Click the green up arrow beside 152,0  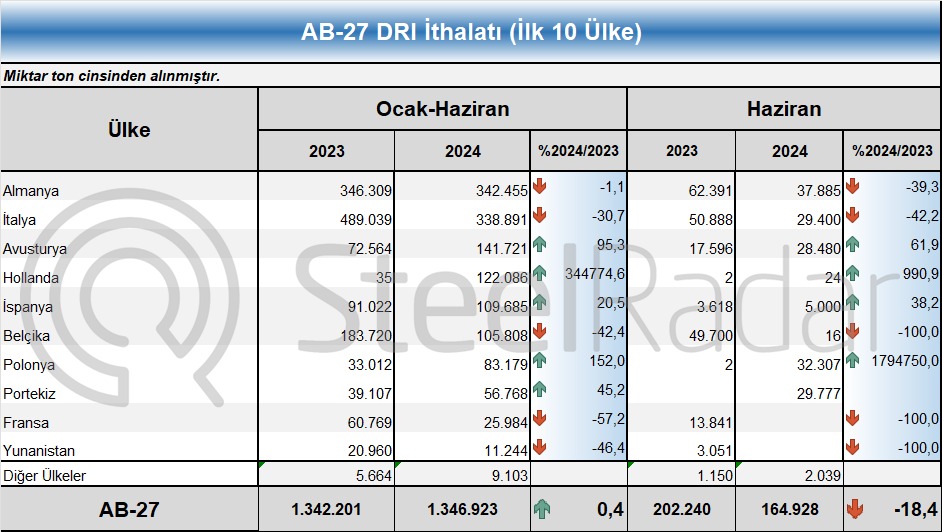point(539,360)
